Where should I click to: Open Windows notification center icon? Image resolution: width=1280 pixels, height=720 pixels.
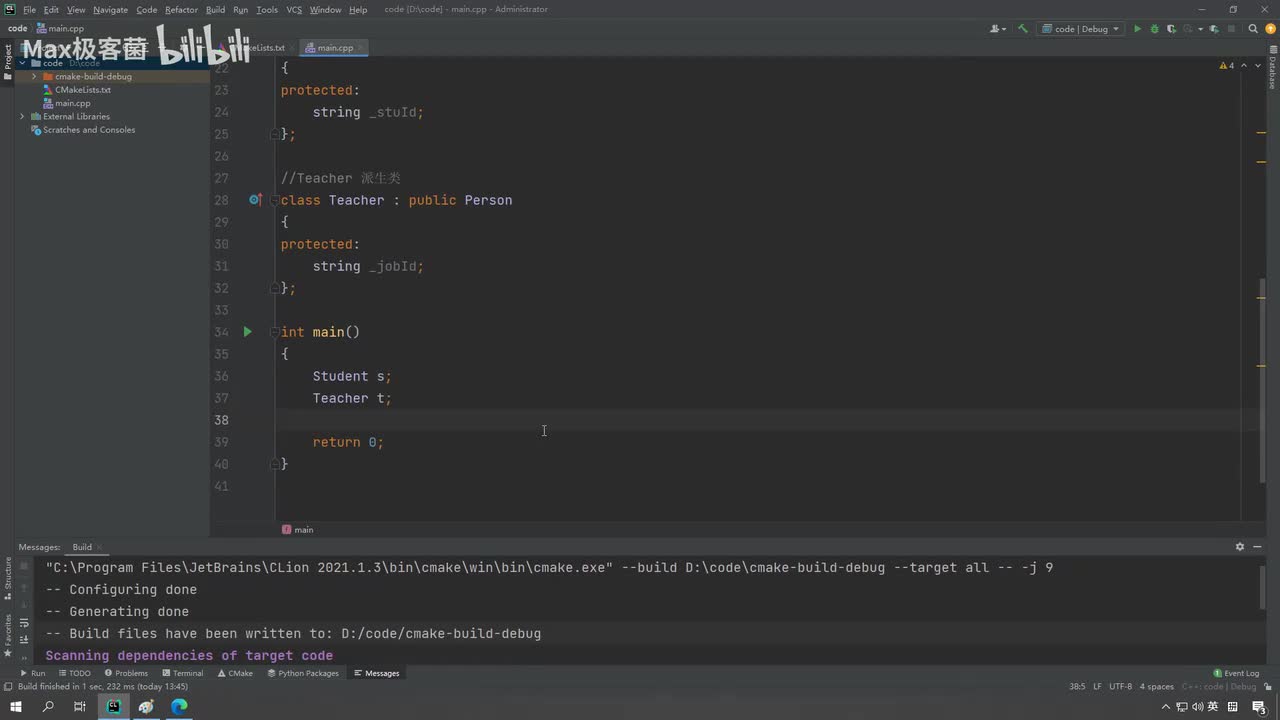(x=1259, y=707)
